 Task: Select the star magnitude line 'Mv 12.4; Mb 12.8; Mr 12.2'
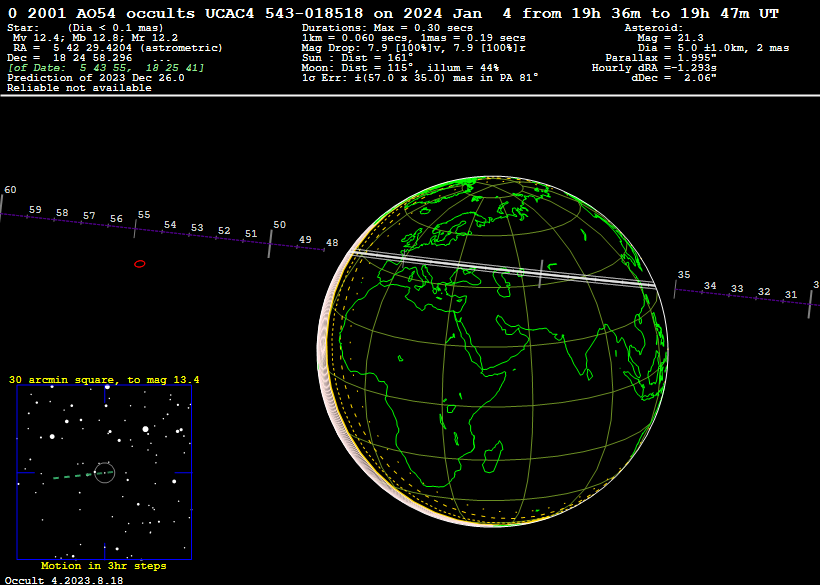point(95,38)
